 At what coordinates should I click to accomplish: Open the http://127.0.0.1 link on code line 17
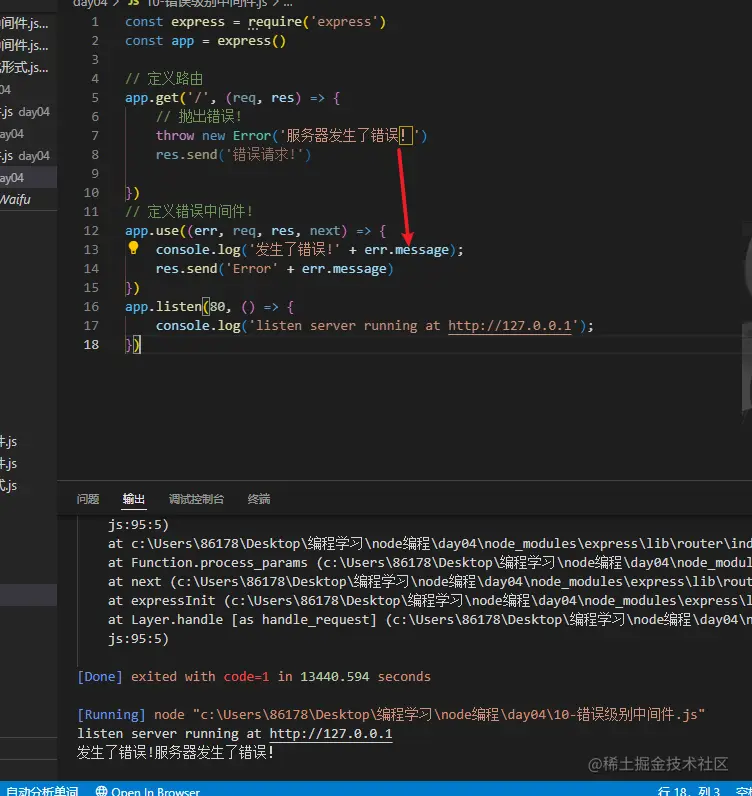510,325
